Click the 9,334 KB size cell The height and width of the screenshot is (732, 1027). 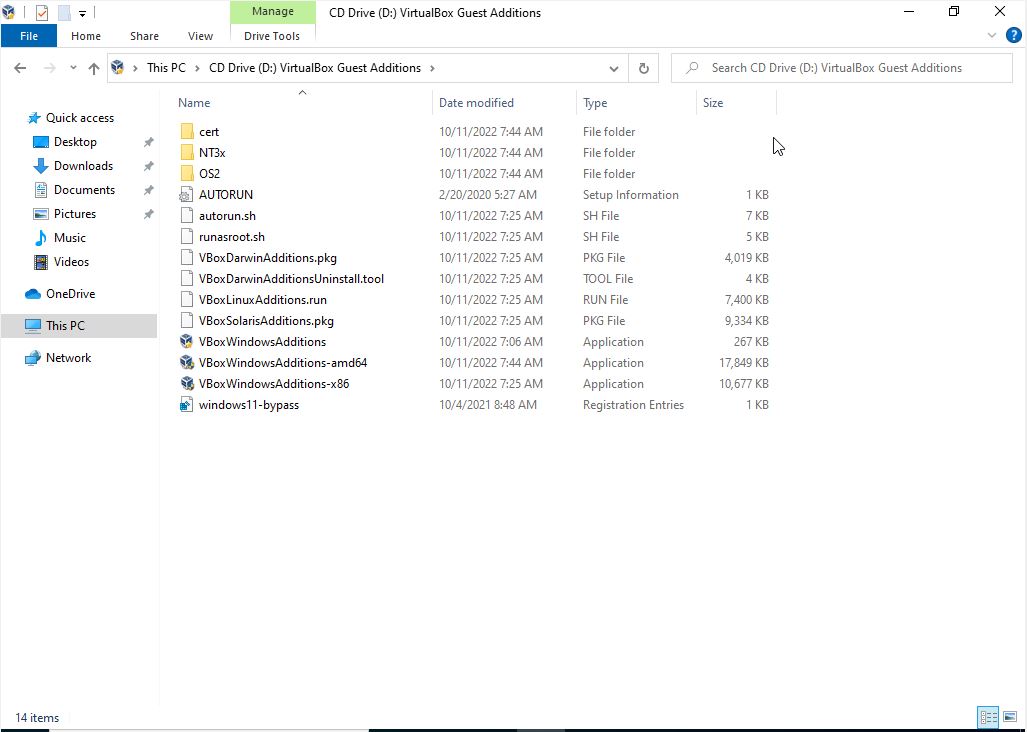(x=747, y=321)
